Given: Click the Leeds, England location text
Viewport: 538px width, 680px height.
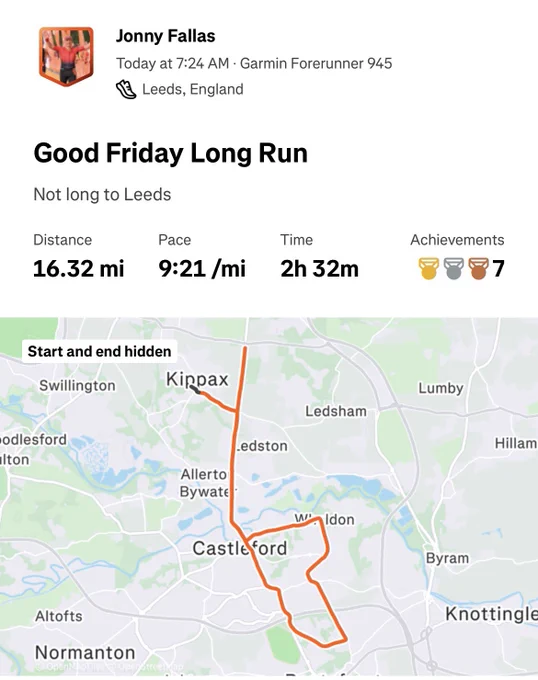Looking at the screenshot, I should [x=193, y=89].
